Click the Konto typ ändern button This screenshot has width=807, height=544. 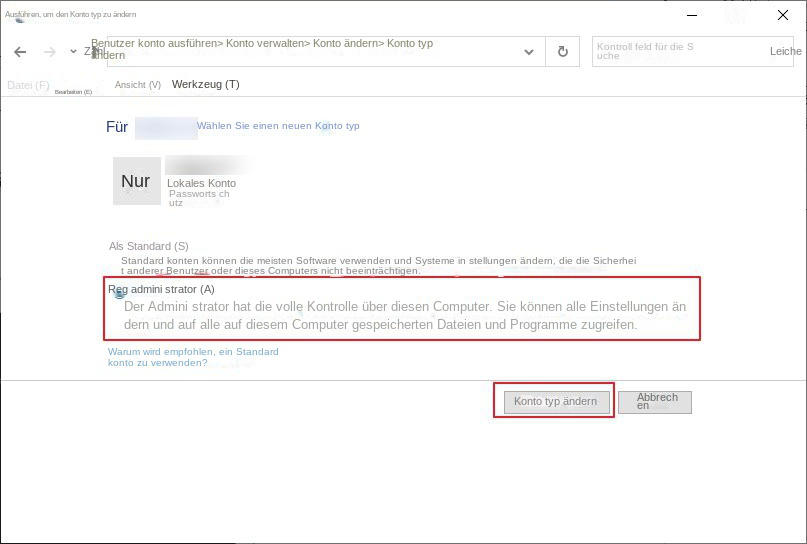click(x=556, y=401)
